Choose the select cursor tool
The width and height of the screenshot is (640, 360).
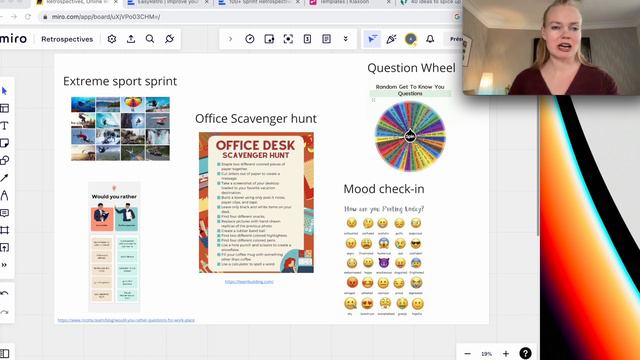4,91
